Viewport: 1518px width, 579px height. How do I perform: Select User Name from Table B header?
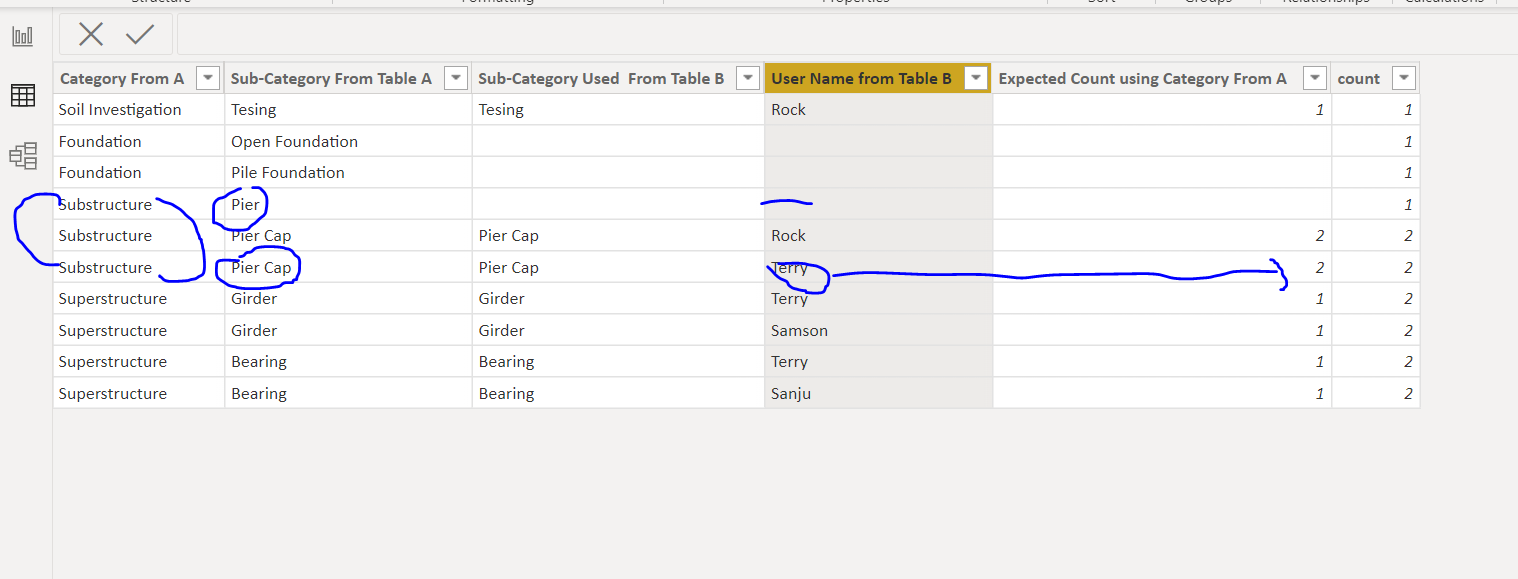click(878, 78)
